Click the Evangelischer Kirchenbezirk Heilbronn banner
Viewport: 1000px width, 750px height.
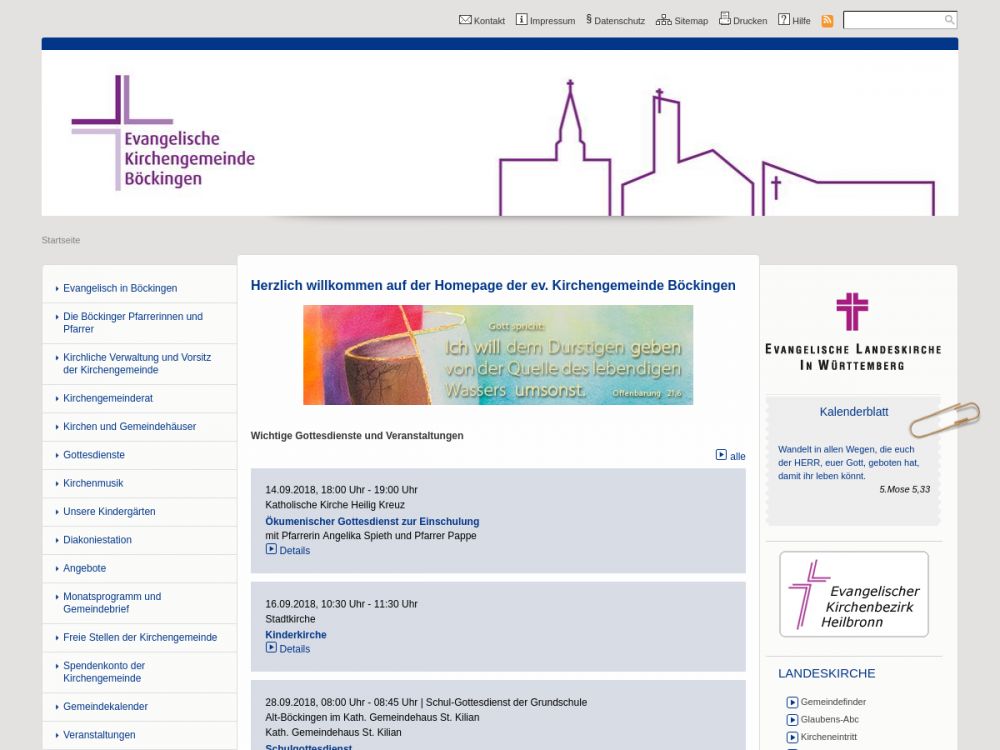pyautogui.click(x=854, y=594)
